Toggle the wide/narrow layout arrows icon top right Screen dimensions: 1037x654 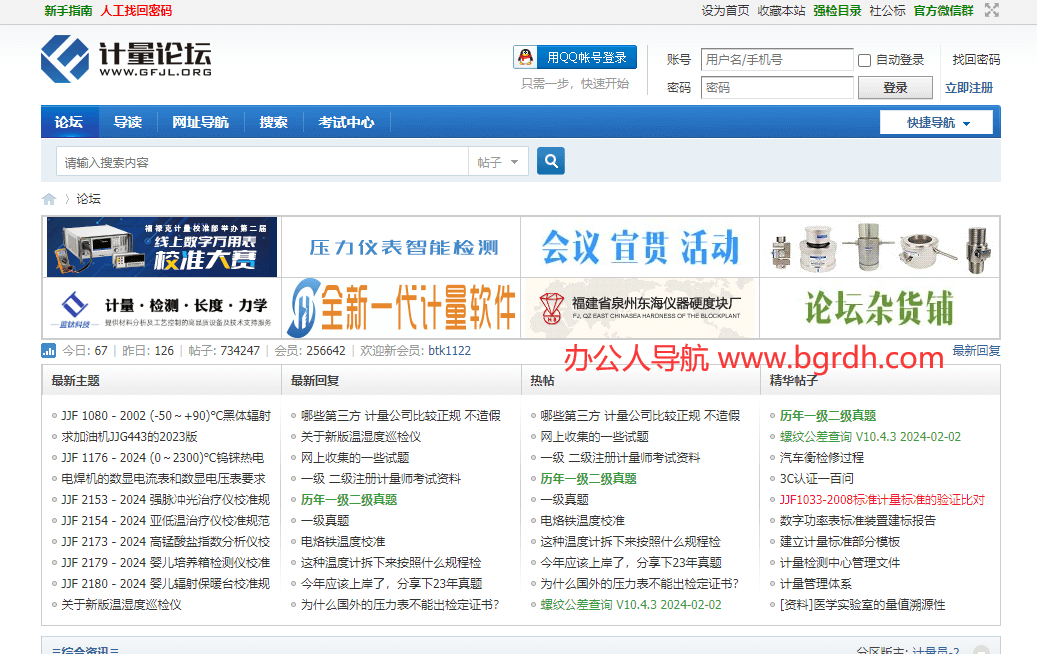(991, 11)
